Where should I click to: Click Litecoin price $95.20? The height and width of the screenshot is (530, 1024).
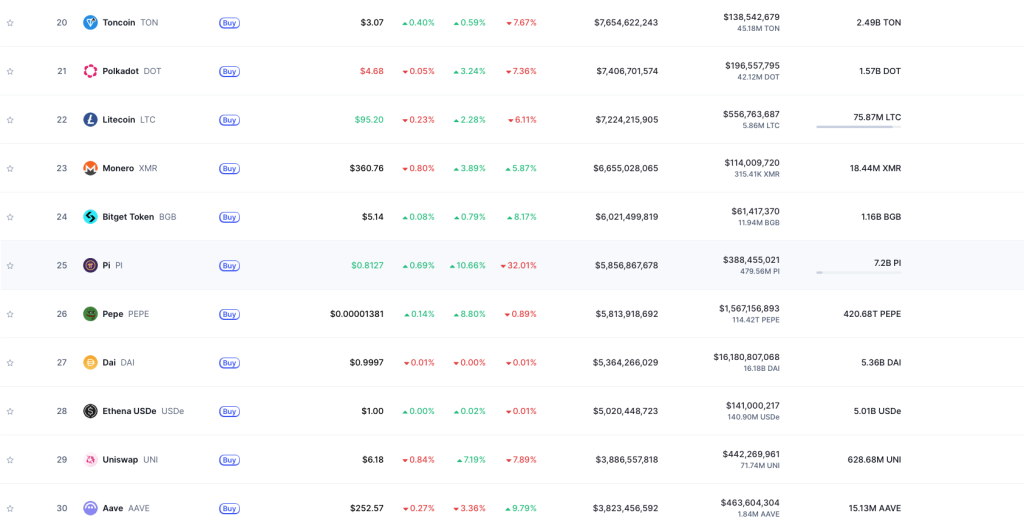click(369, 120)
